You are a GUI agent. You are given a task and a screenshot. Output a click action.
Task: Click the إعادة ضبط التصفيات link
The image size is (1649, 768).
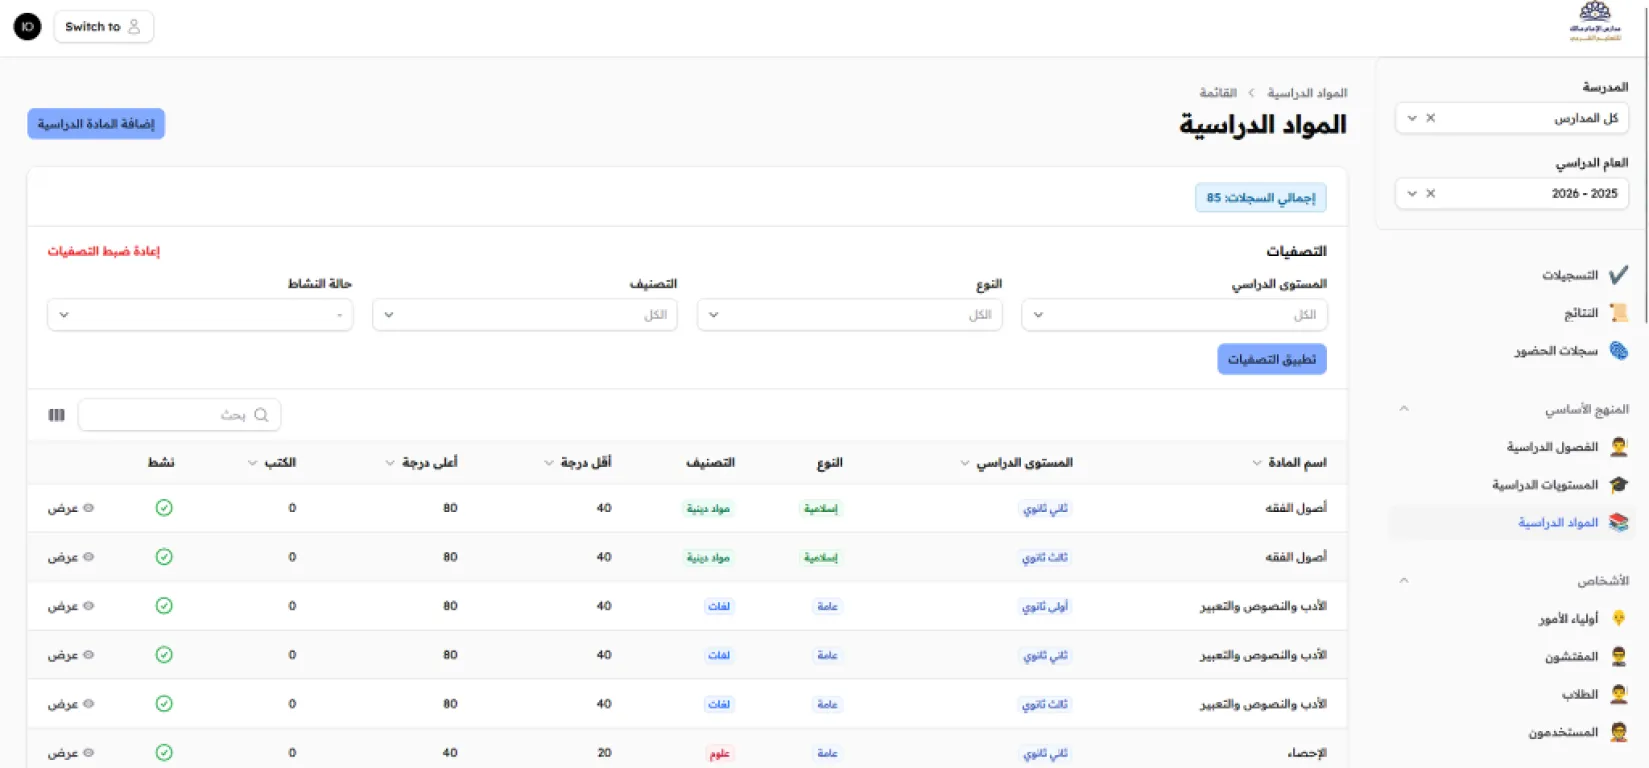(x=104, y=251)
